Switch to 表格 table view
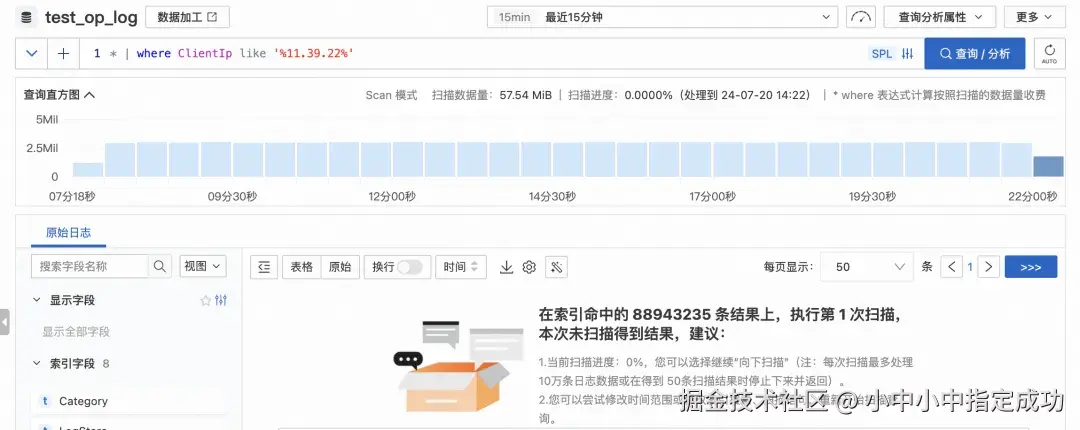 click(302, 267)
